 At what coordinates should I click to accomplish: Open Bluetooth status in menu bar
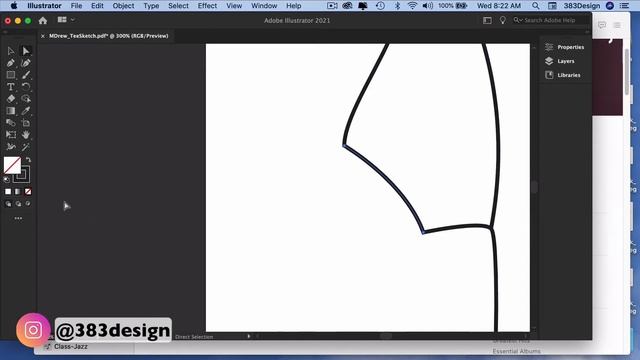coord(397,6)
